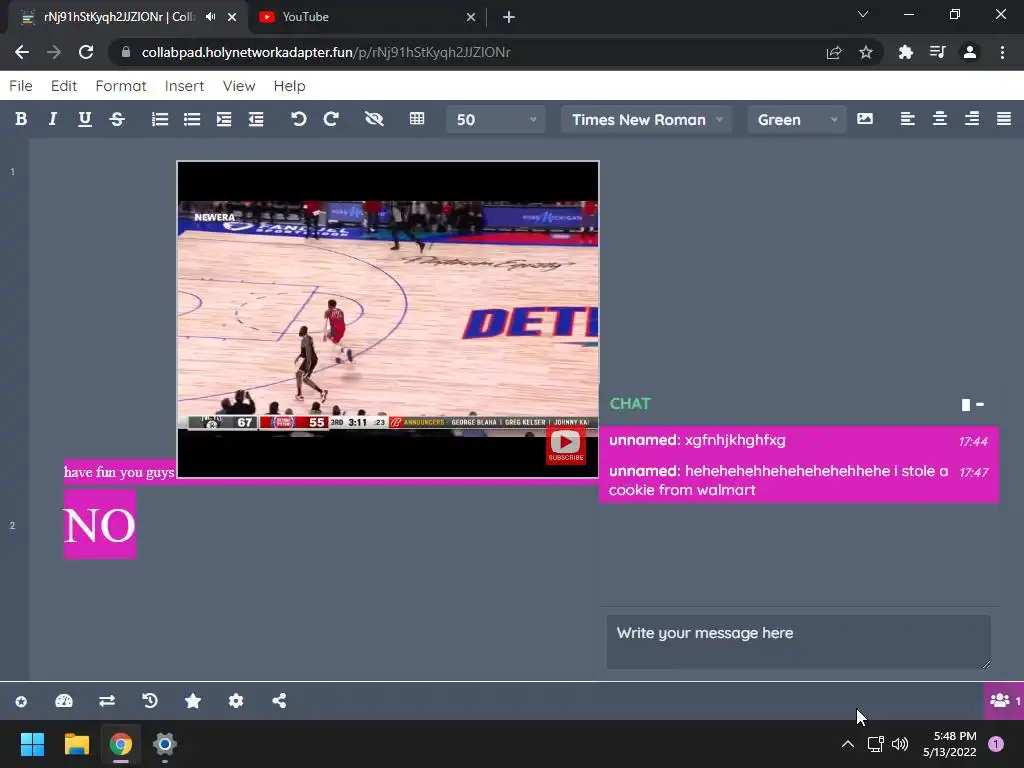Align text right
Screen dimensions: 1024x768
coord(972,119)
